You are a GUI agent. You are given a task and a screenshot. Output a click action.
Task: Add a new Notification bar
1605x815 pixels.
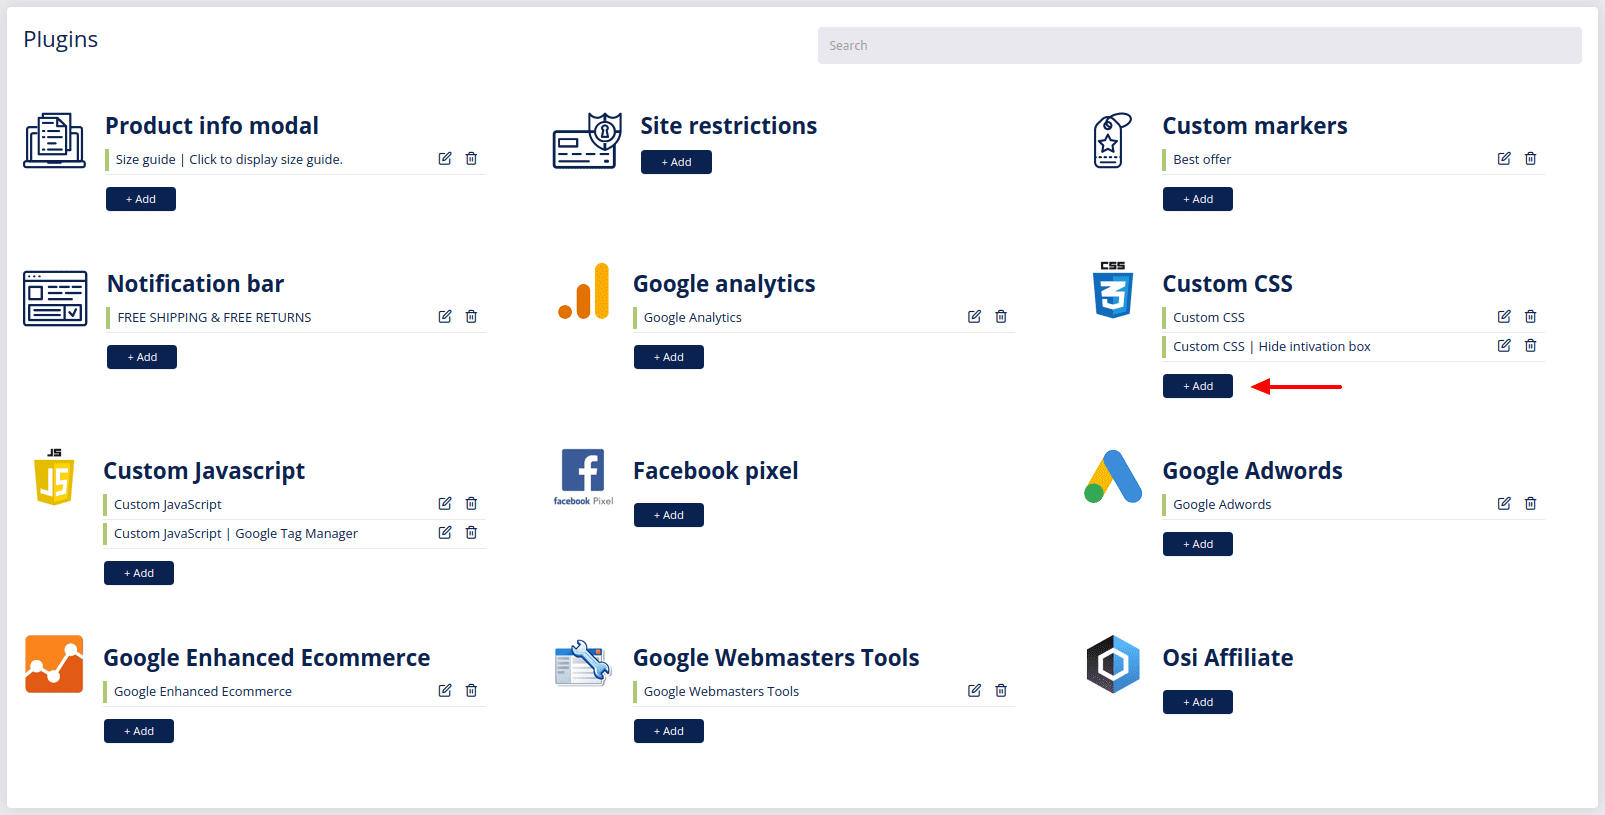click(x=142, y=357)
